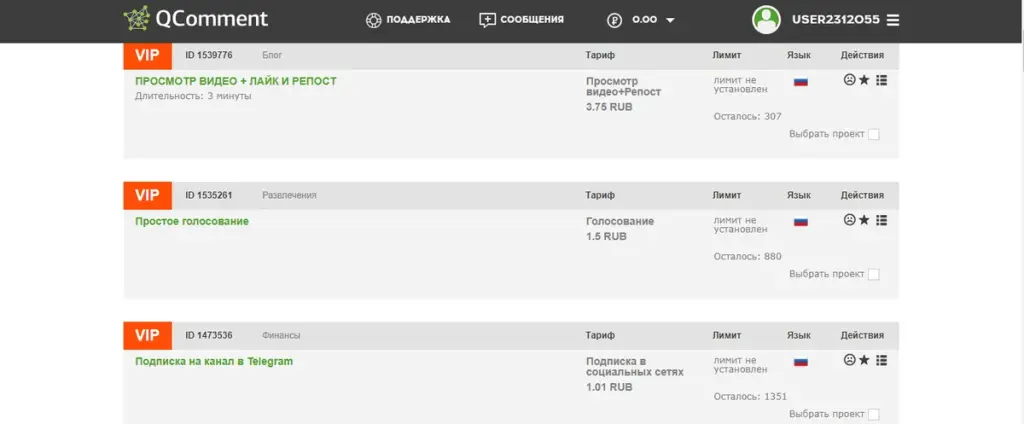This screenshot has height=424, width=1024.
Task: Click the QComment logo
Action: pos(196,19)
